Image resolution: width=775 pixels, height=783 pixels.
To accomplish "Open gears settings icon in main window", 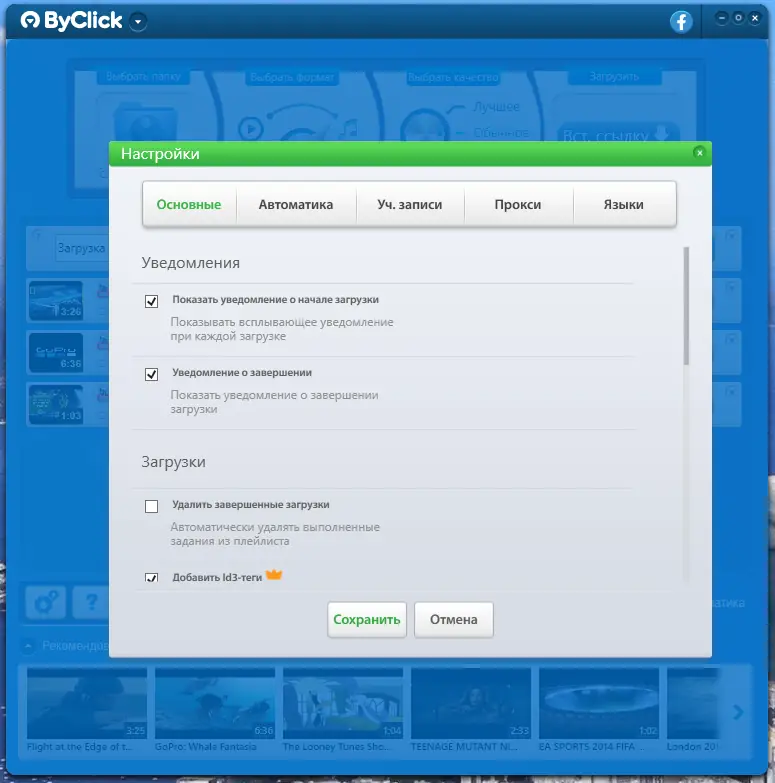I will click(x=45, y=602).
